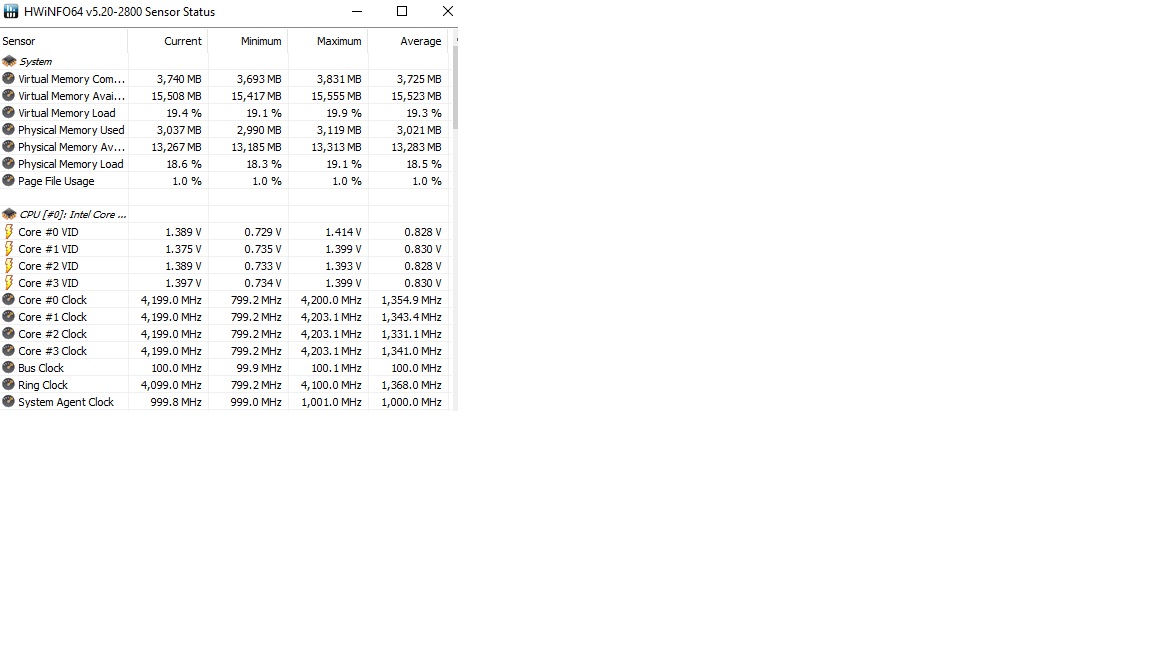This screenshot has height=648, width=1152.
Task: Click the Physical Memory Used sensor icon
Action: pyautogui.click(x=9, y=129)
